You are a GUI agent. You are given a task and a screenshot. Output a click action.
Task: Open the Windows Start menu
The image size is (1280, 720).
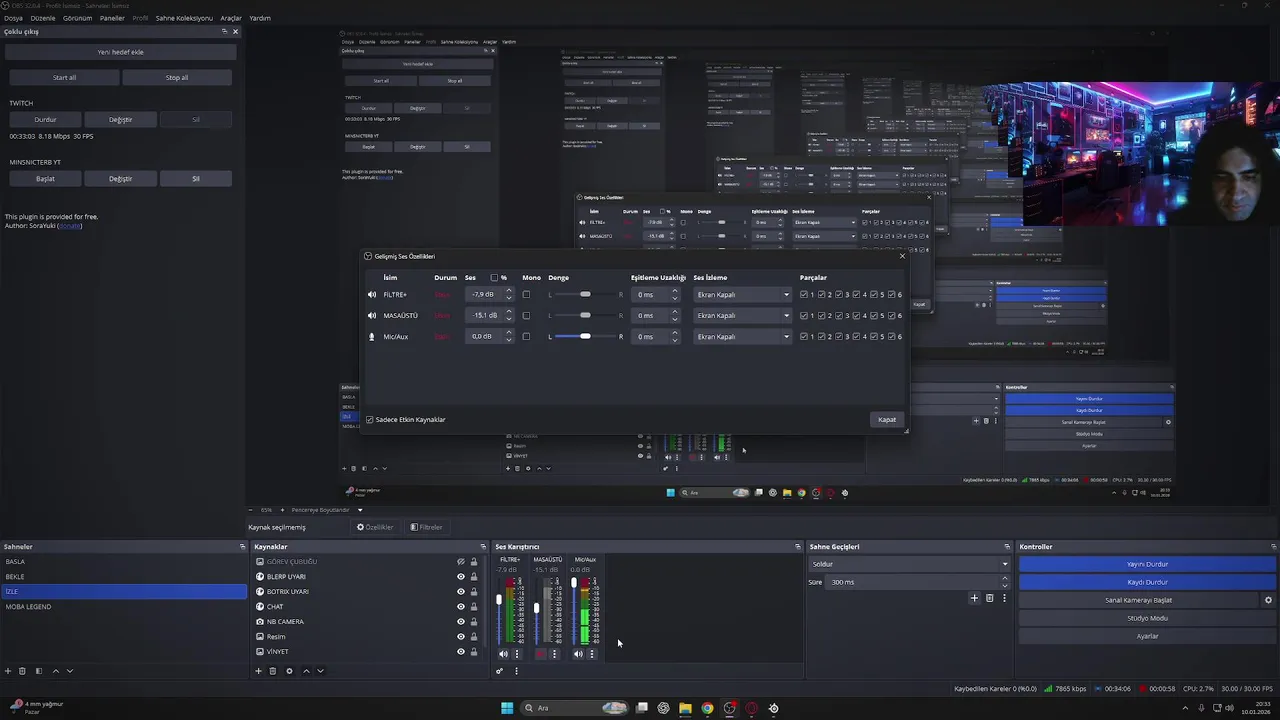point(507,708)
